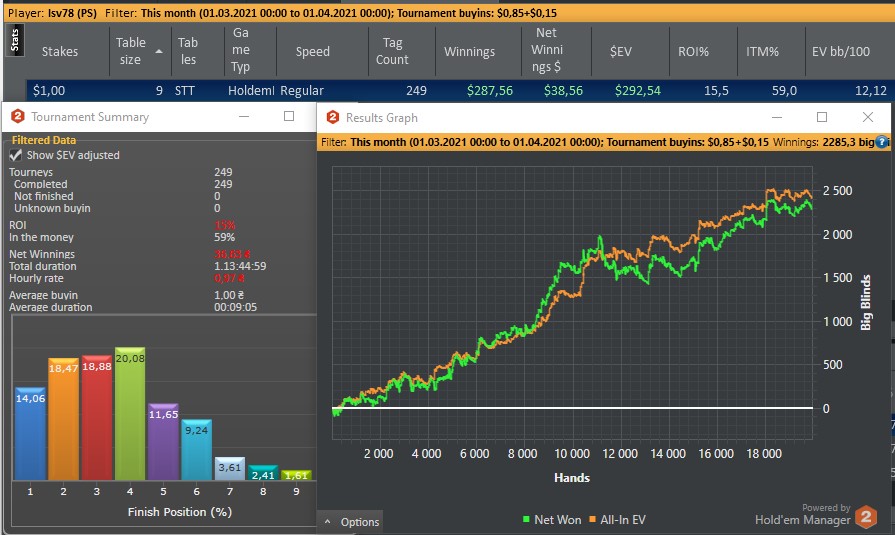Sort by the Game Type column header
The width and height of the screenshot is (895, 535).
241,50
